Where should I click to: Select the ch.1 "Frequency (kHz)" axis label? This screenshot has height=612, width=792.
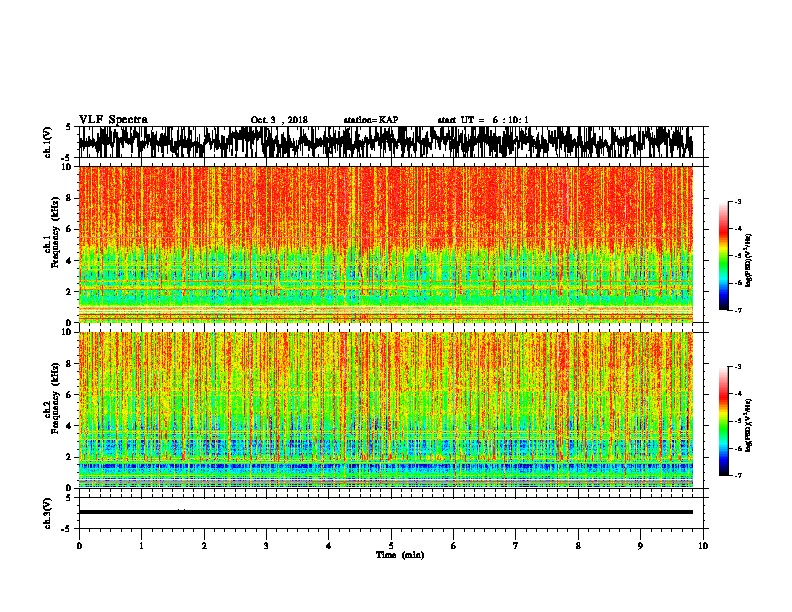55,232
